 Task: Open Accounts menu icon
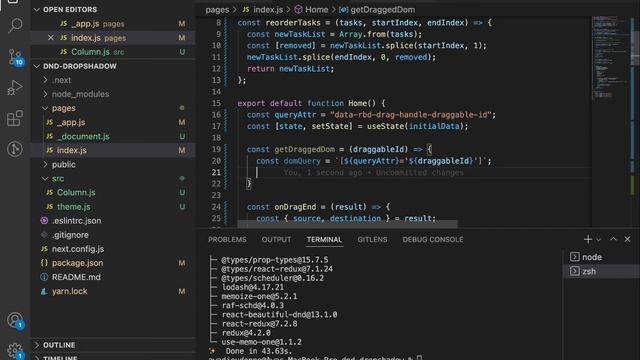click(x=15, y=320)
